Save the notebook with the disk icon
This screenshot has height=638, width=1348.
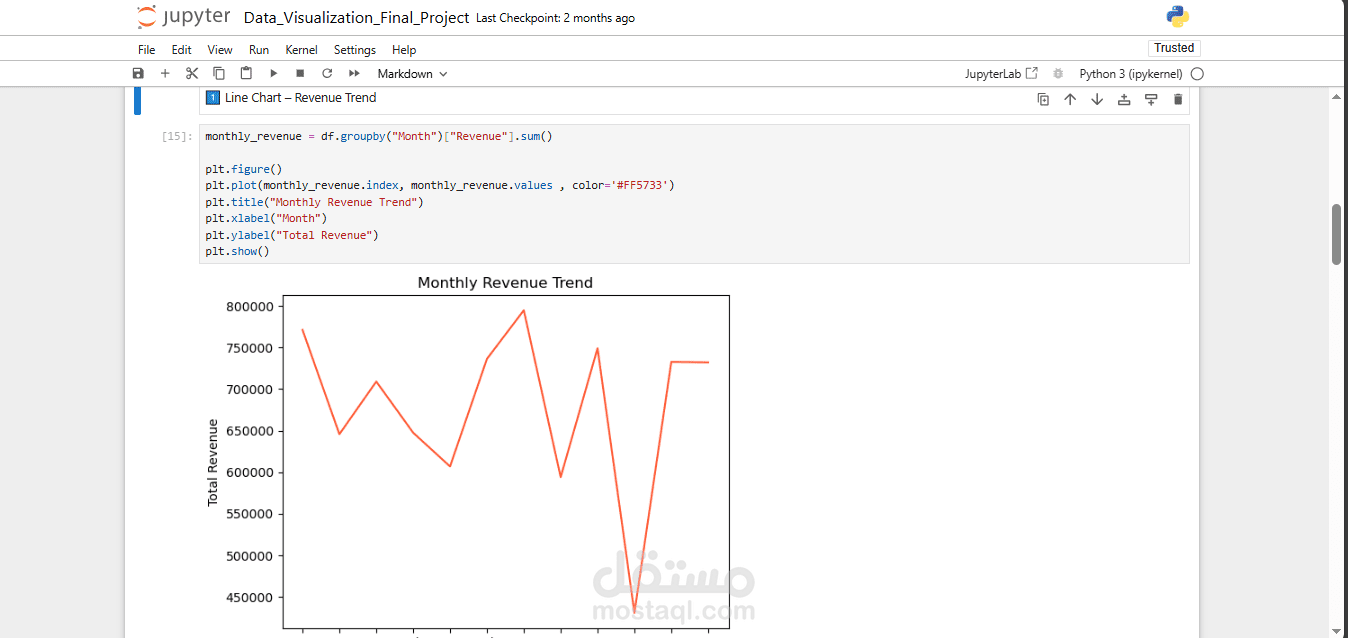tap(138, 73)
